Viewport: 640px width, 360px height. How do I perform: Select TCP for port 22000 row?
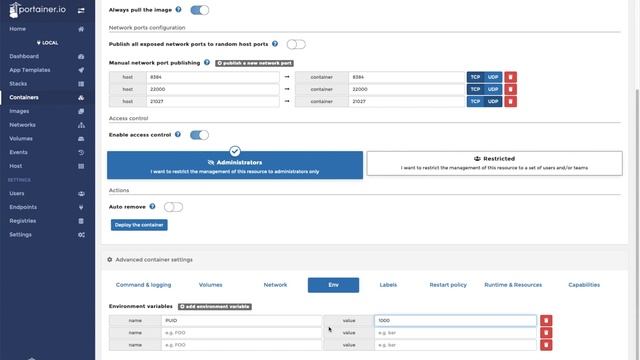click(x=475, y=89)
